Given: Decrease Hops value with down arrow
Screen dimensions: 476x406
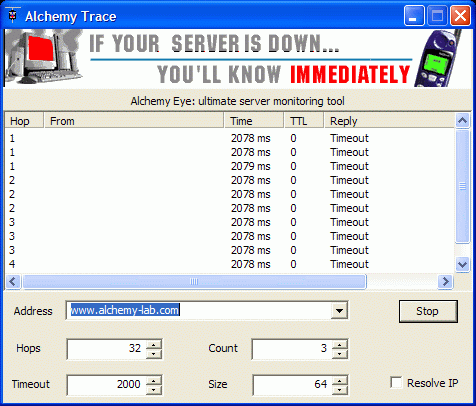Looking at the screenshot, I should pyautogui.click(x=154, y=354).
